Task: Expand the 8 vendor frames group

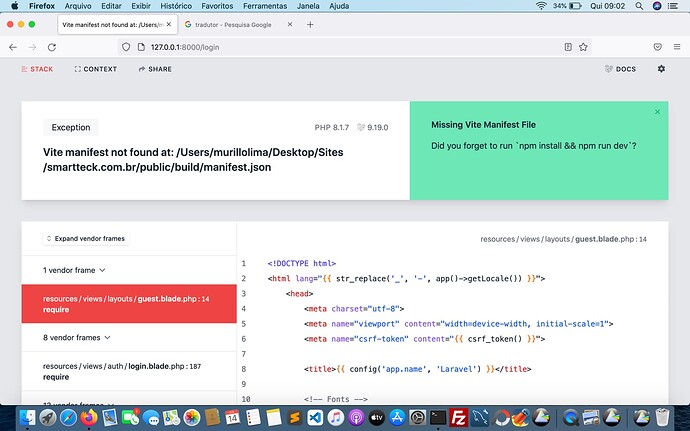Action: 77,338
